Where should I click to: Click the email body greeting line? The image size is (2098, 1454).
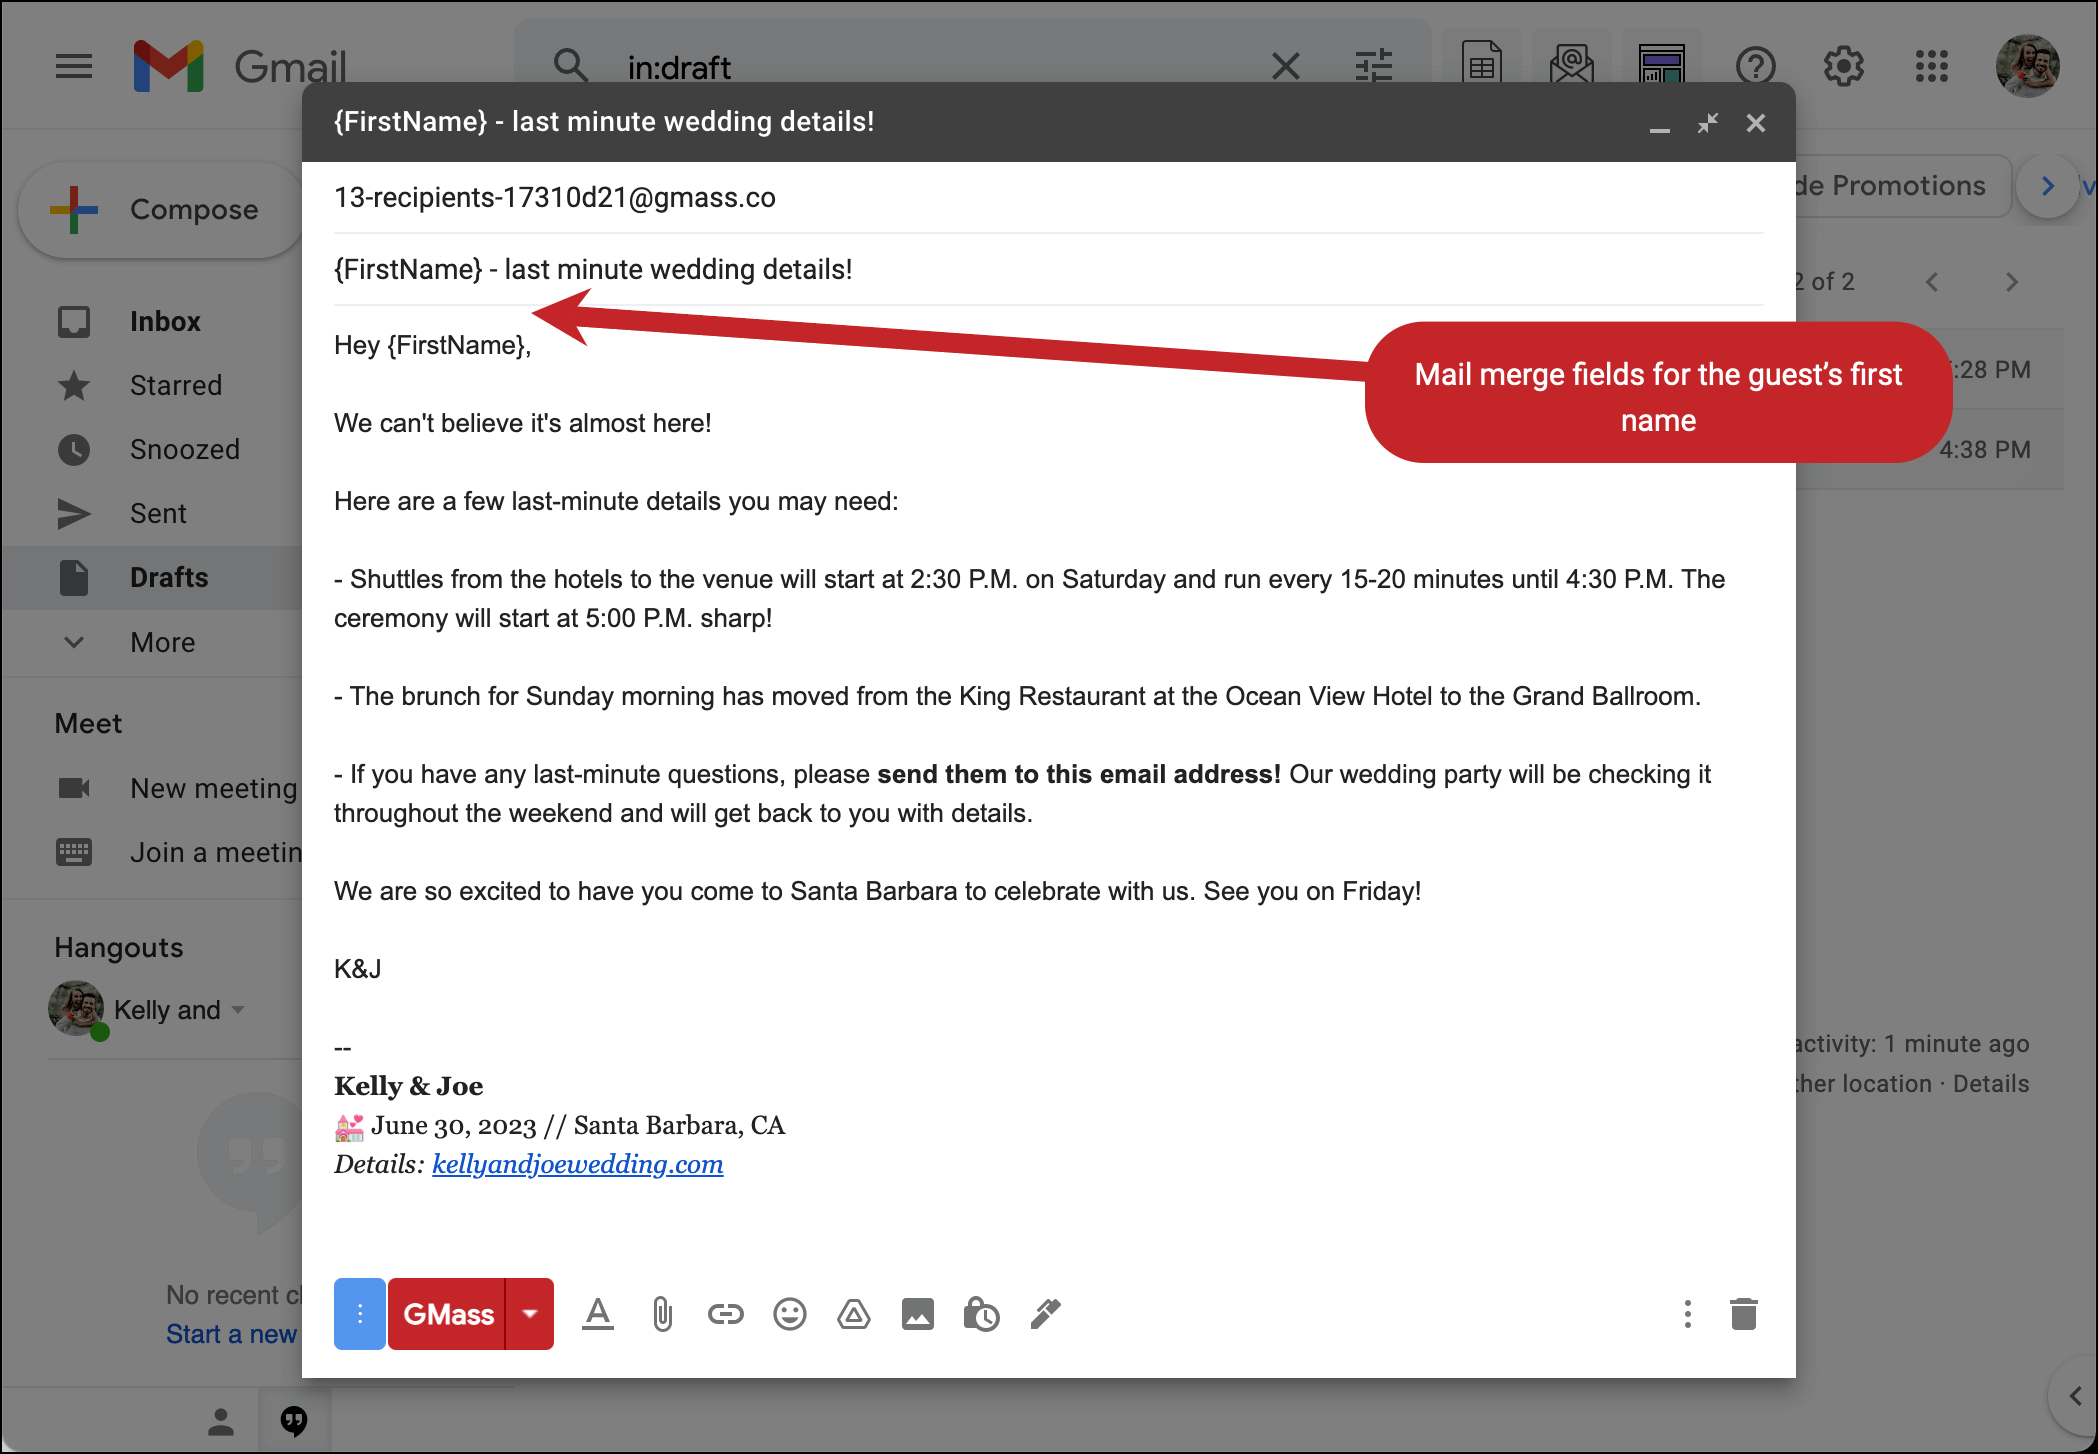(432, 346)
